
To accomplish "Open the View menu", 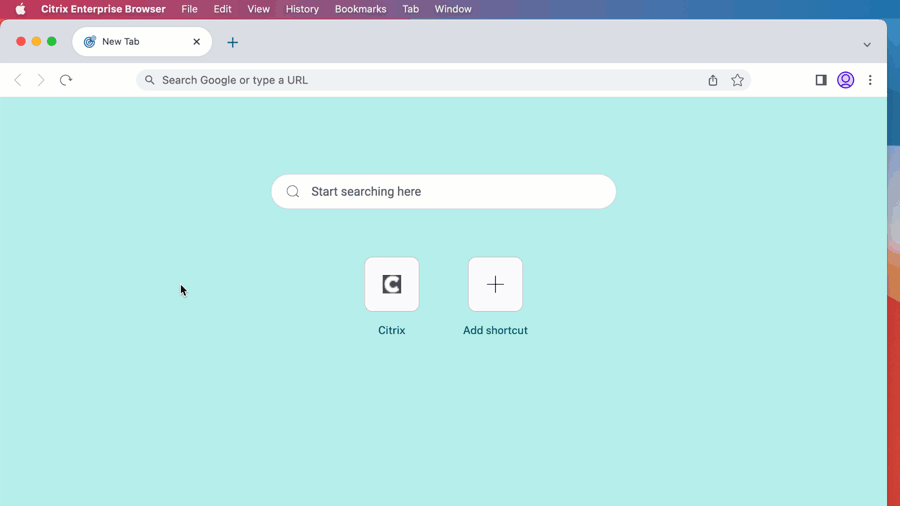I will (258, 9).
